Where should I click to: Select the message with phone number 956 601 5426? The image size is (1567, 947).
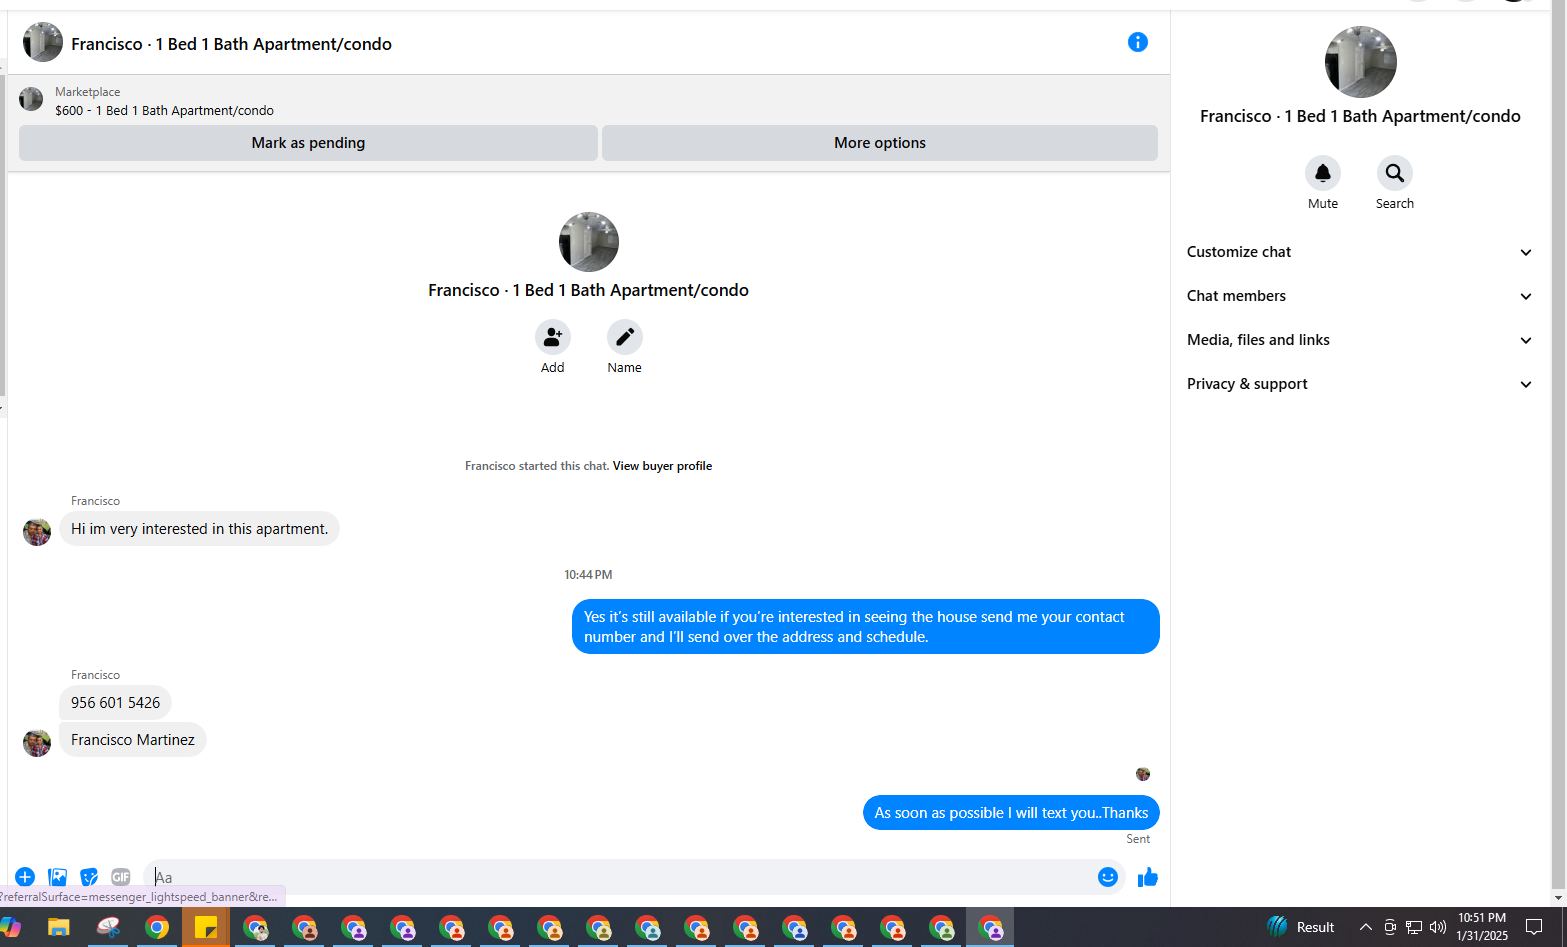tap(115, 703)
